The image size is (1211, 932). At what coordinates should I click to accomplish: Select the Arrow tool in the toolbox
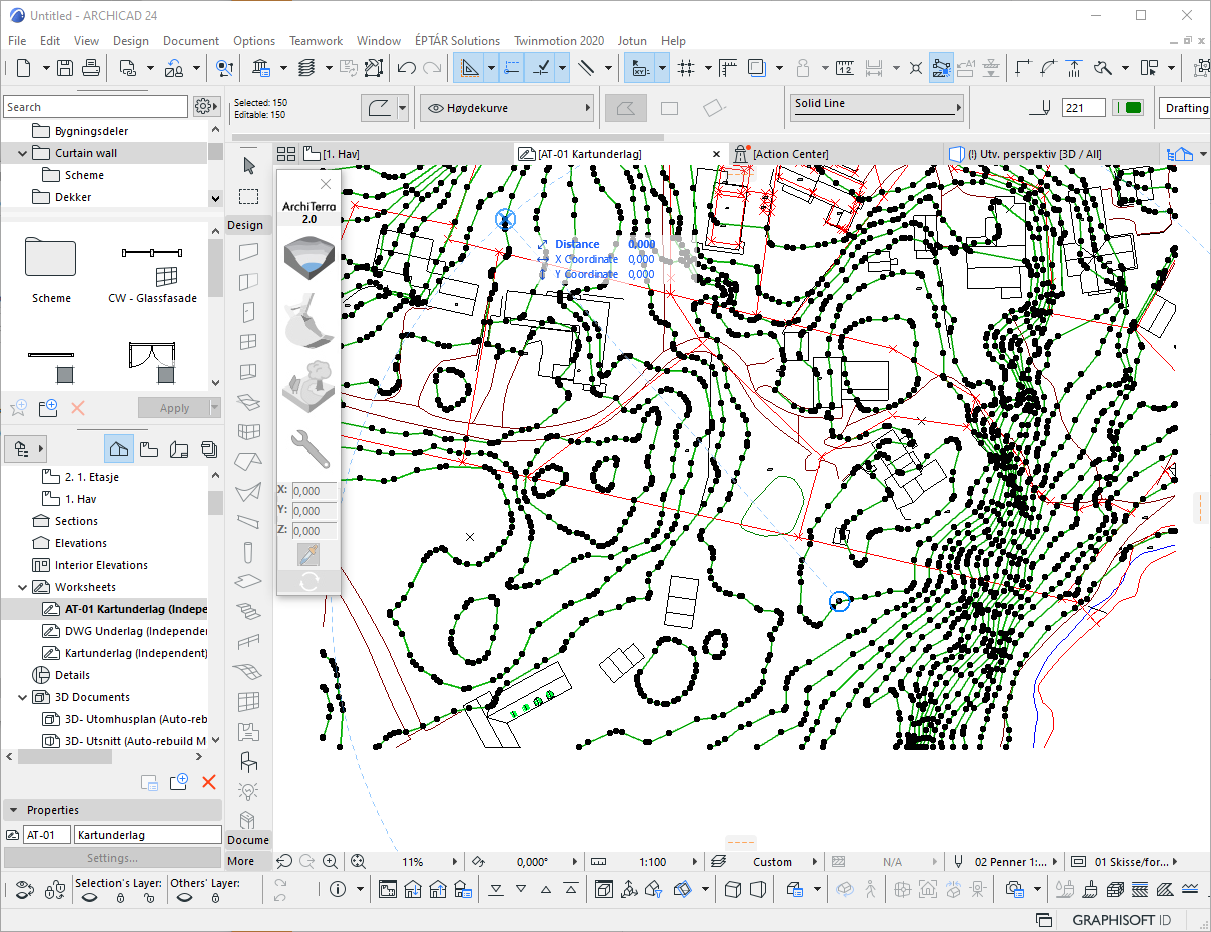tap(249, 166)
